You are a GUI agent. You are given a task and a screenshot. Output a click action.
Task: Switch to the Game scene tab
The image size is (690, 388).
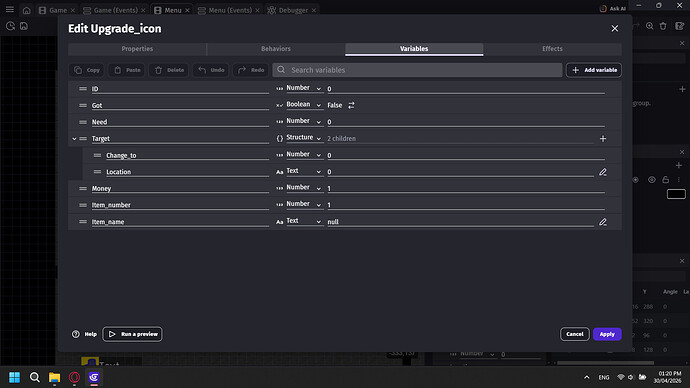[57, 10]
